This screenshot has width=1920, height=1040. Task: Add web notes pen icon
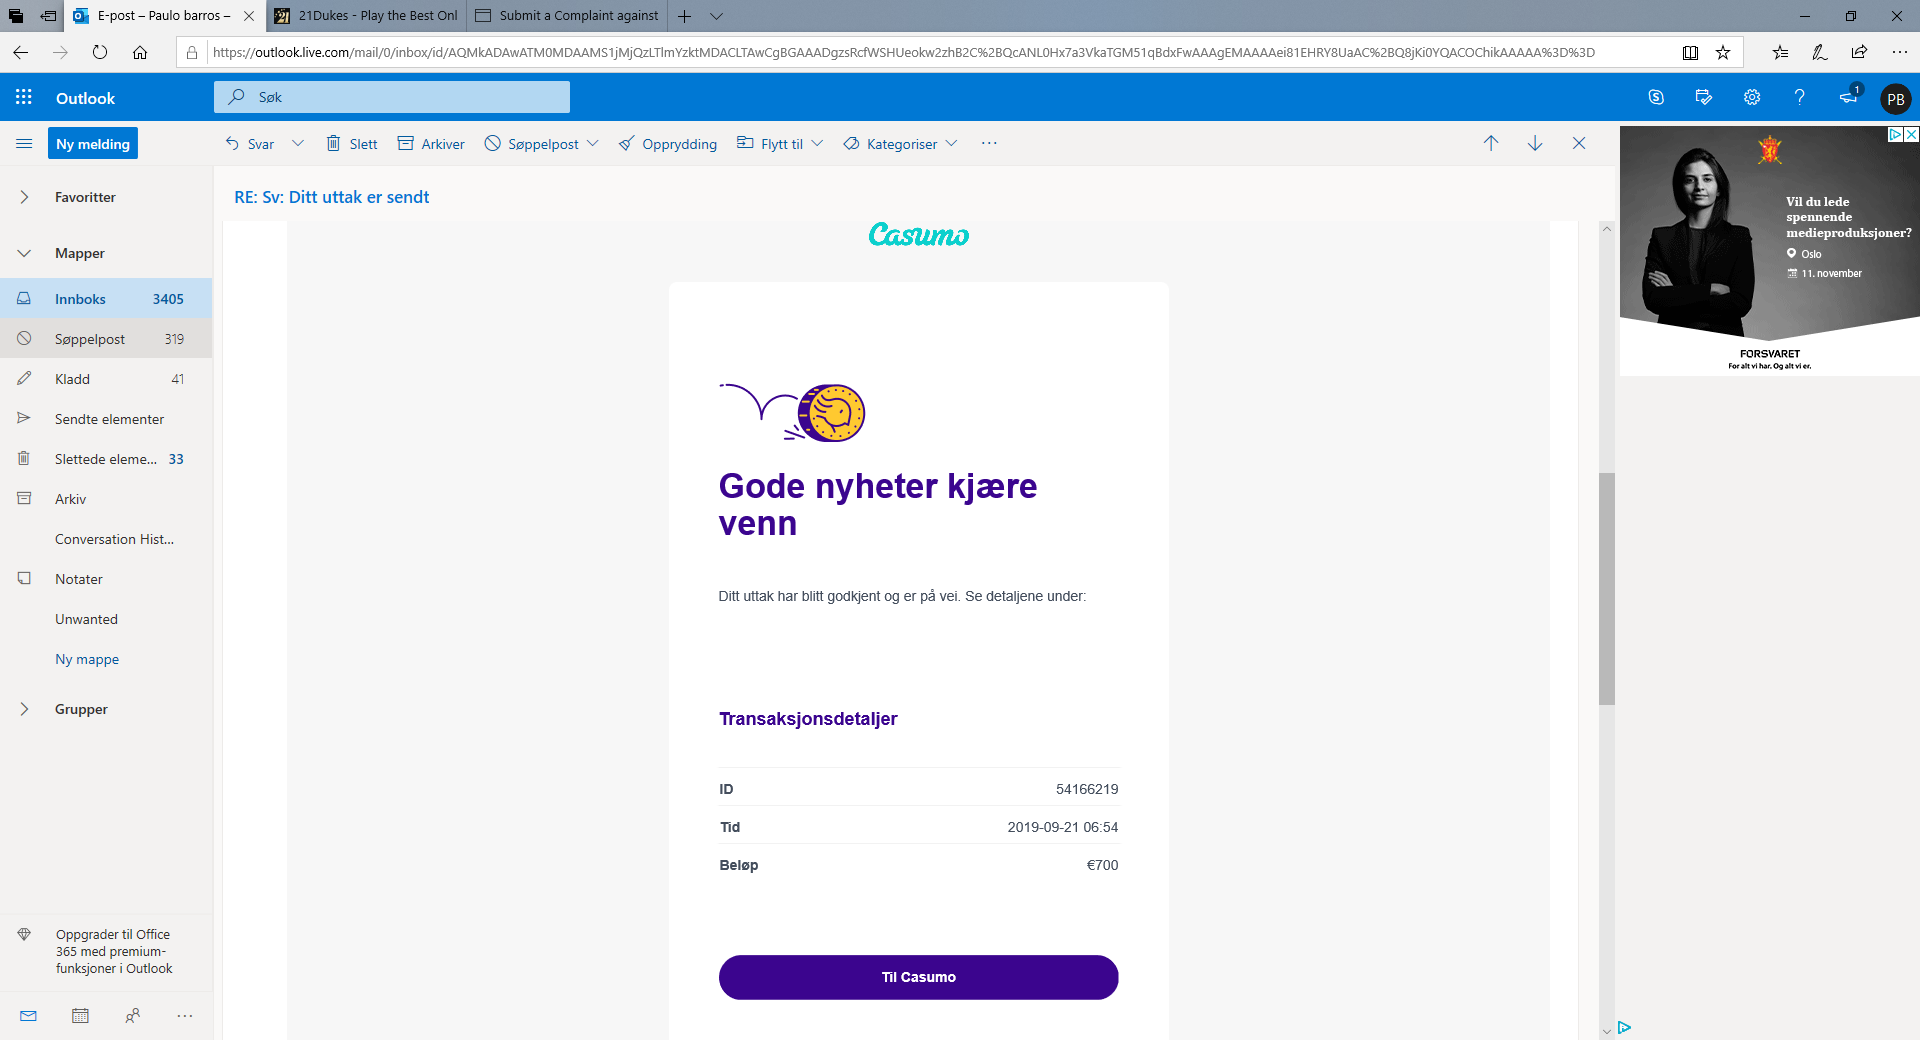point(1820,52)
